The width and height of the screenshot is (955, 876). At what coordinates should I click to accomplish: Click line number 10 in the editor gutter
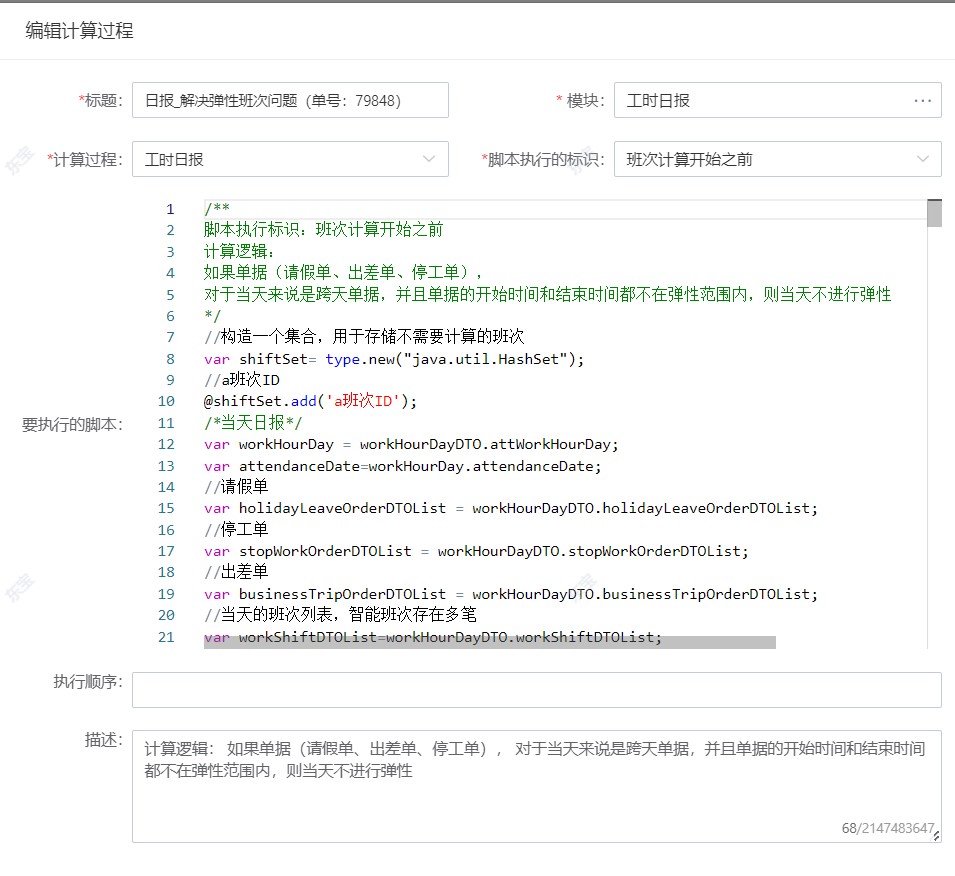[x=166, y=401]
